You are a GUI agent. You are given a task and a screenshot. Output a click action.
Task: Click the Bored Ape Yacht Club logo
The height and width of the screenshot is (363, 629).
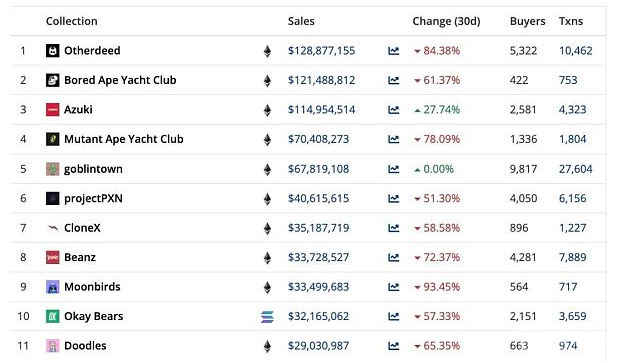(x=53, y=80)
